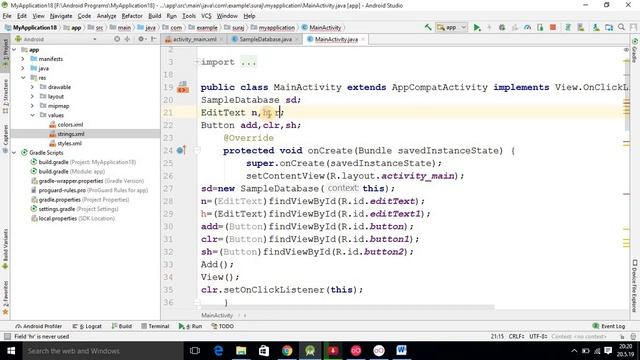Viewport: 640px width, 360px height.
Task: Open Project panel settings gear icon
Action: (142, 39)
